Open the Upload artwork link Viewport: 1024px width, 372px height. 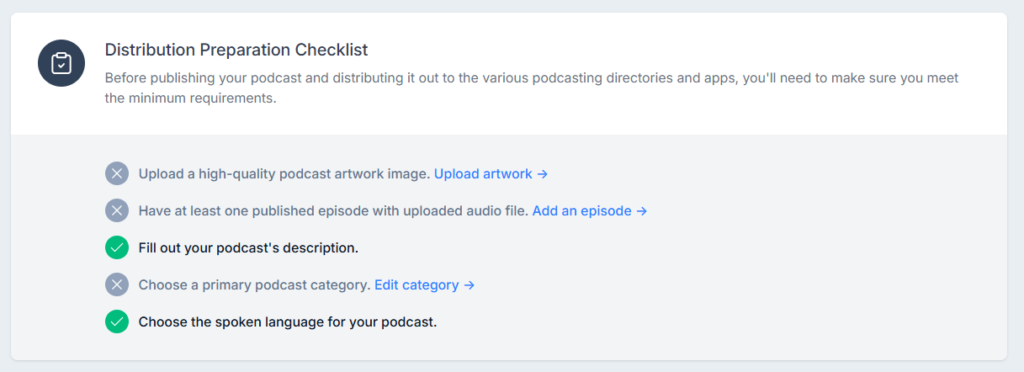click(x=491, y=174)
